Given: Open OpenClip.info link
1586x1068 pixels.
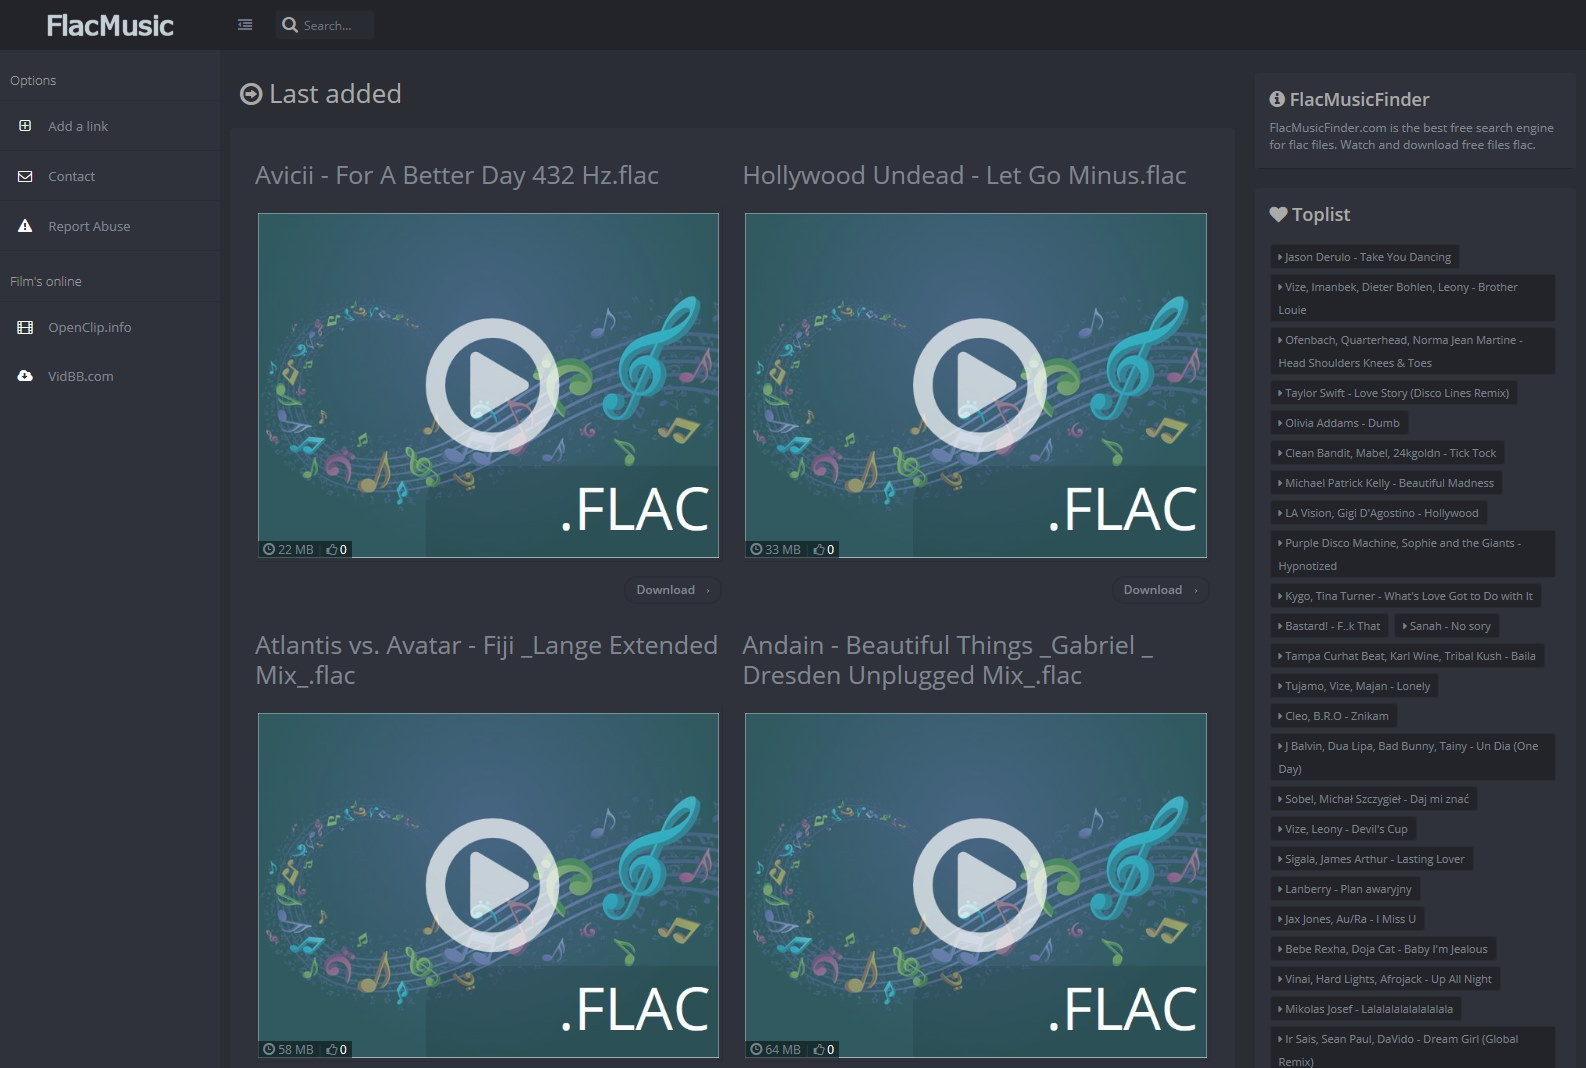Looking at the screenshot, I should [110, 327].
